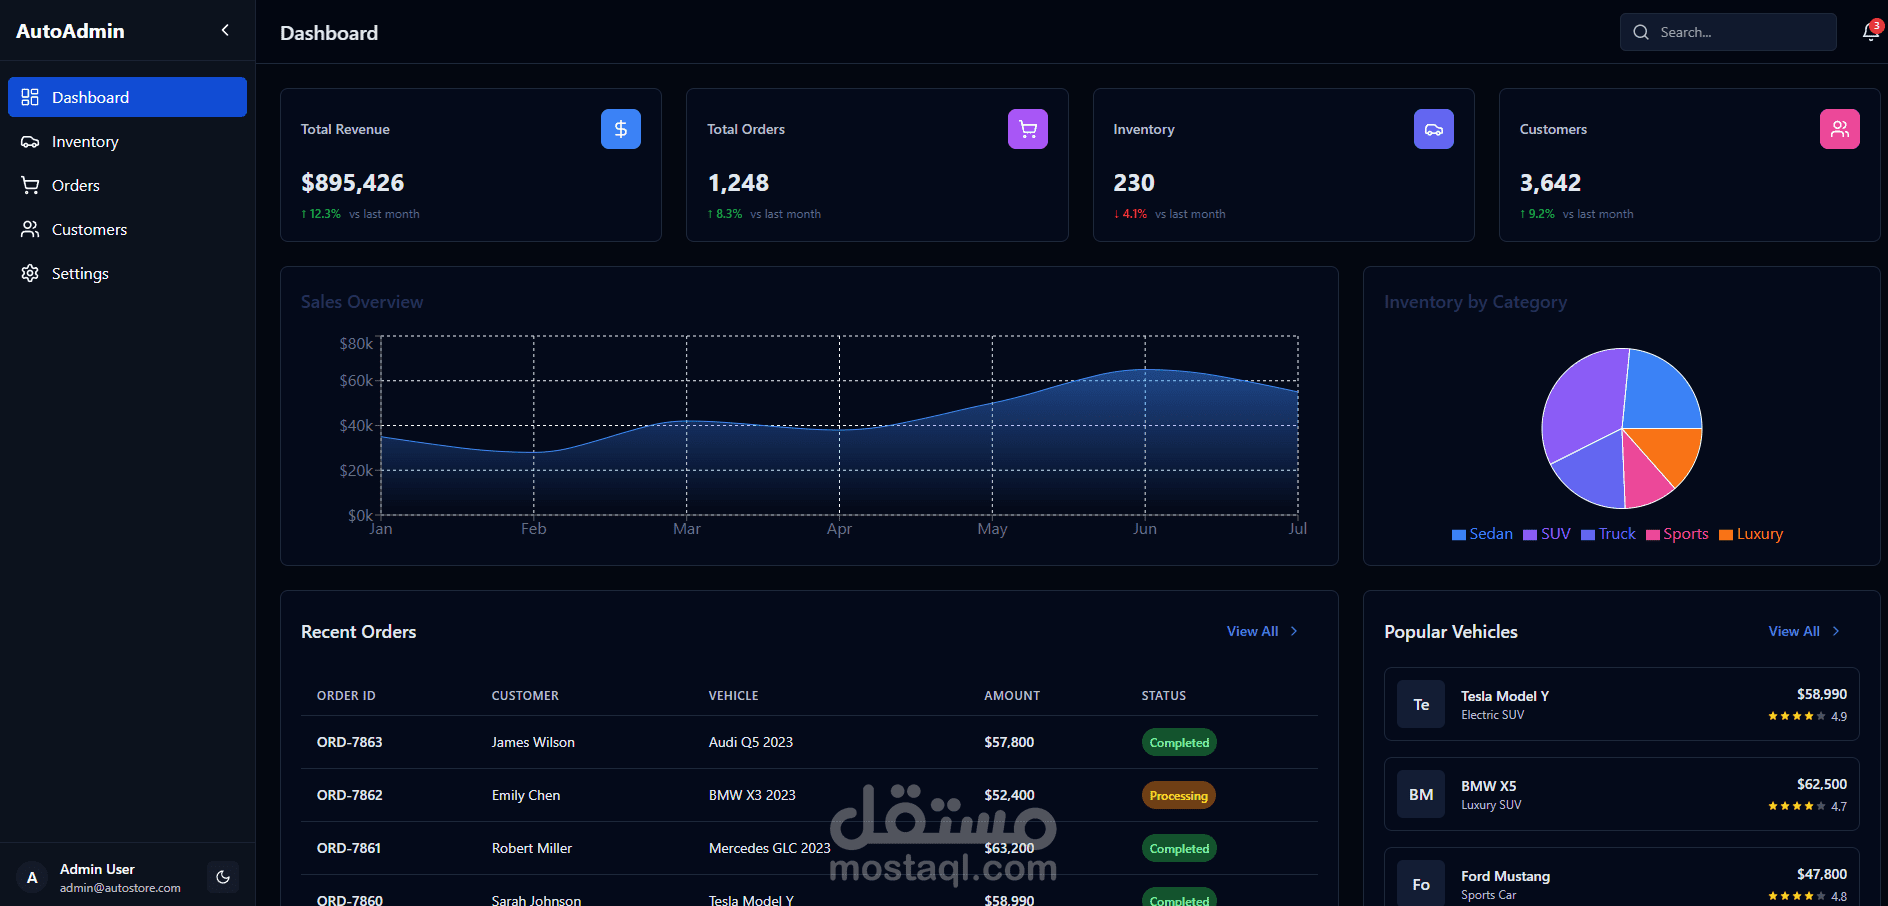Click chevron next to Popular Vehicles View All
The width and height of the screenshot is (1888, 906).
pyautogui.click(x=1836, y=631)
